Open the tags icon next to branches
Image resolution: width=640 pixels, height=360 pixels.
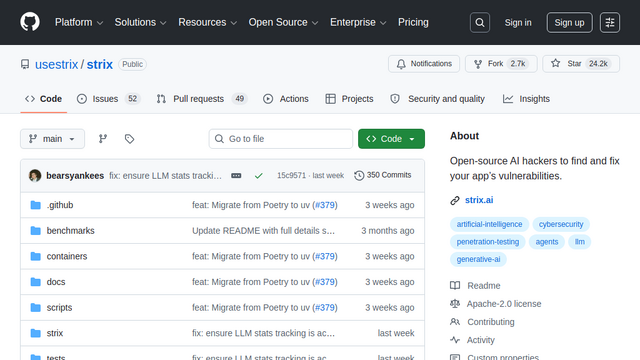(129, 139)
